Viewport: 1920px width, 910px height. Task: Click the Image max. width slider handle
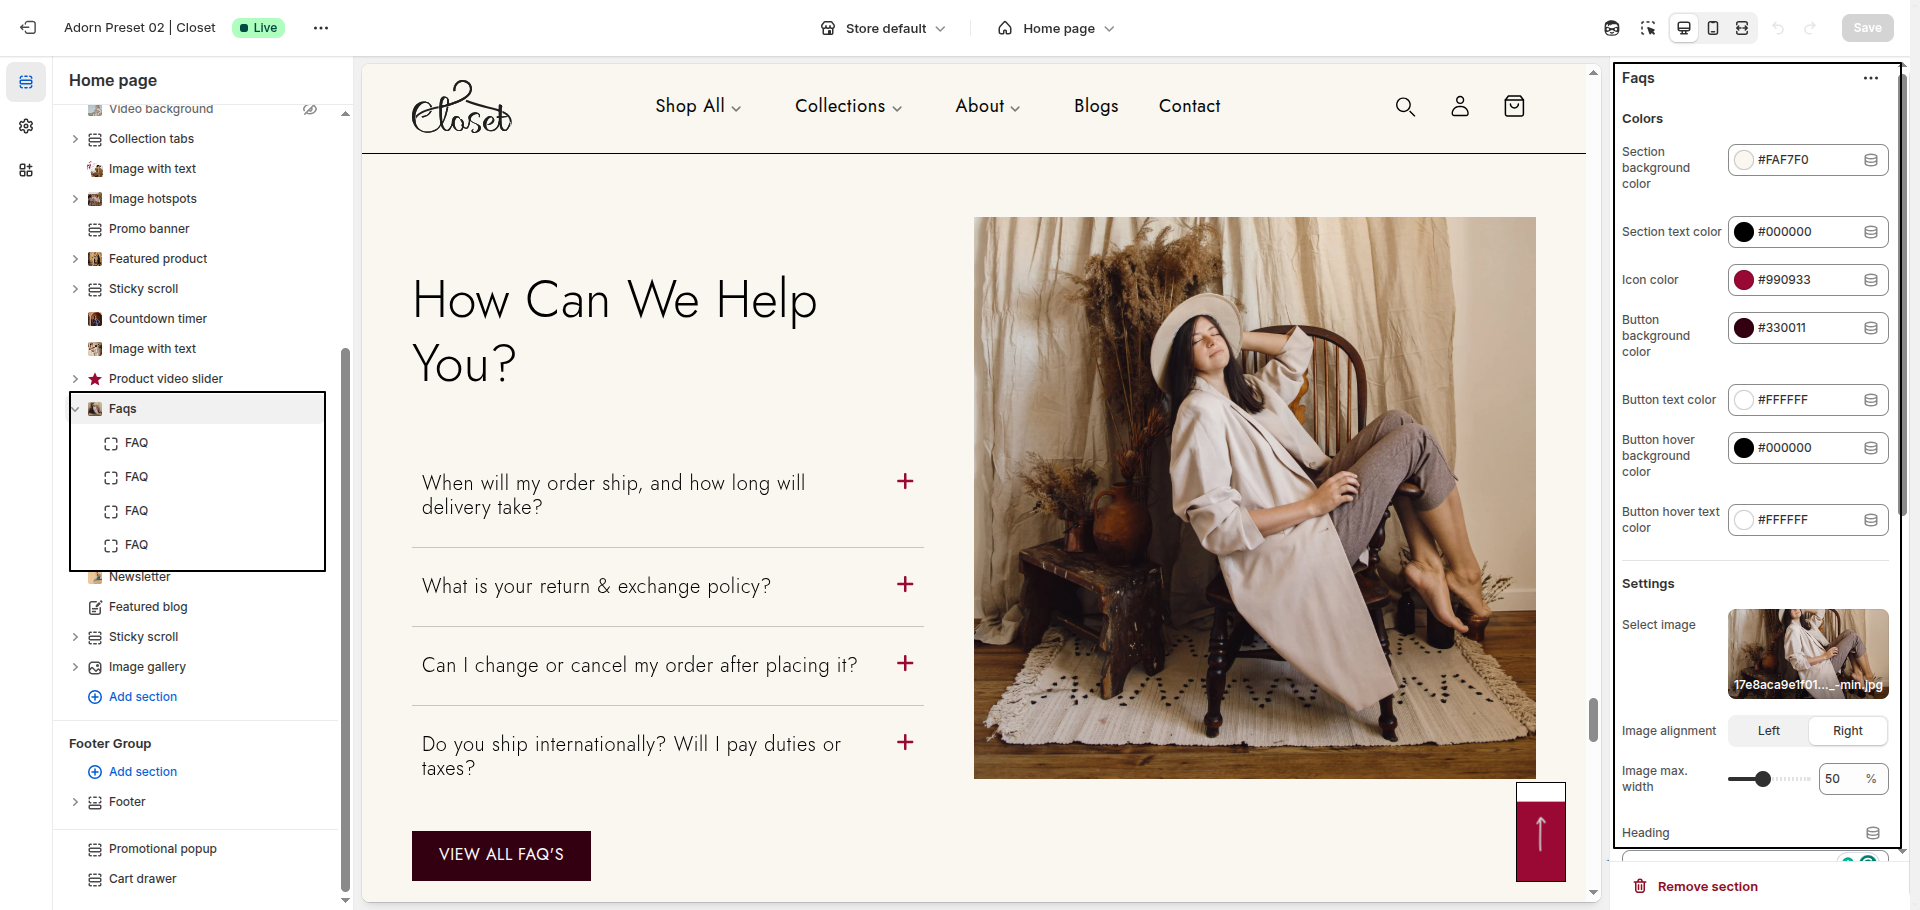(1763, 779)
